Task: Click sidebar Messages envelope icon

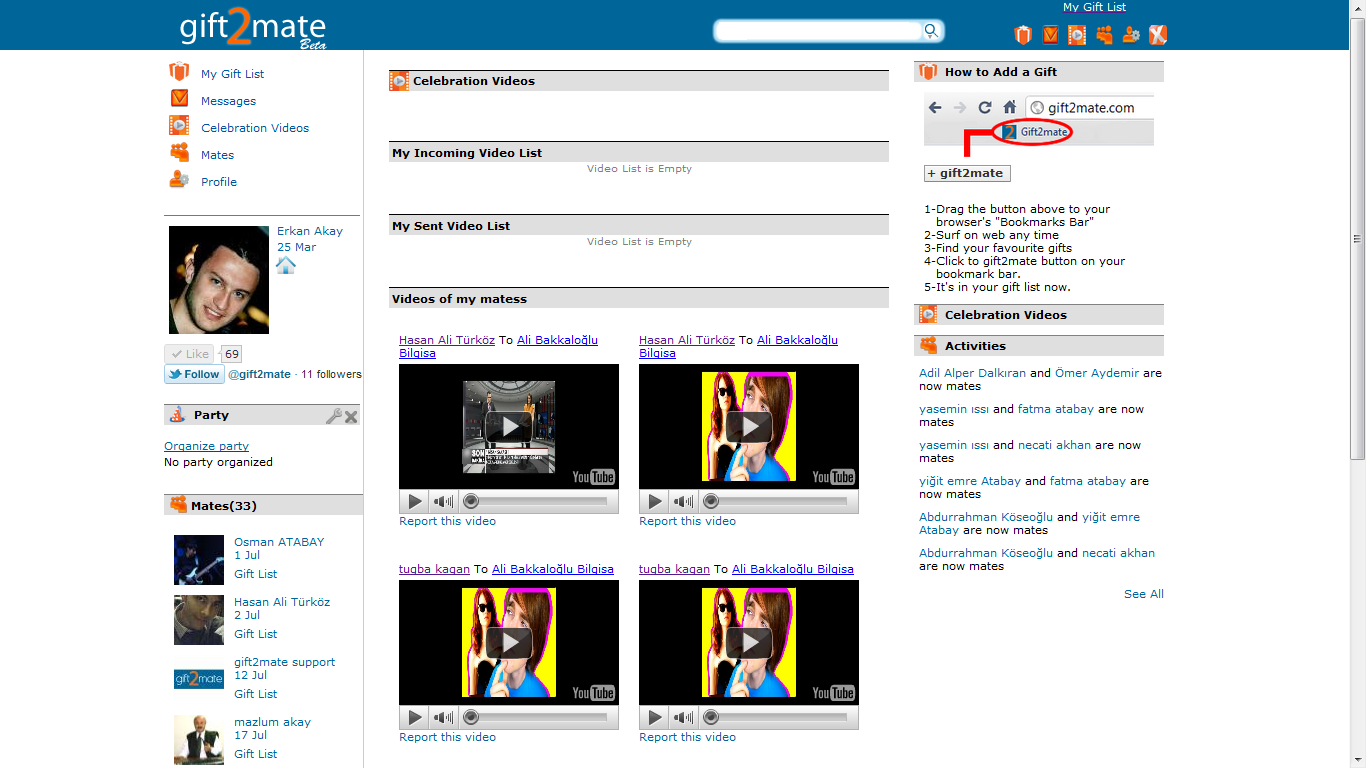Action: (x=179, y=99)
